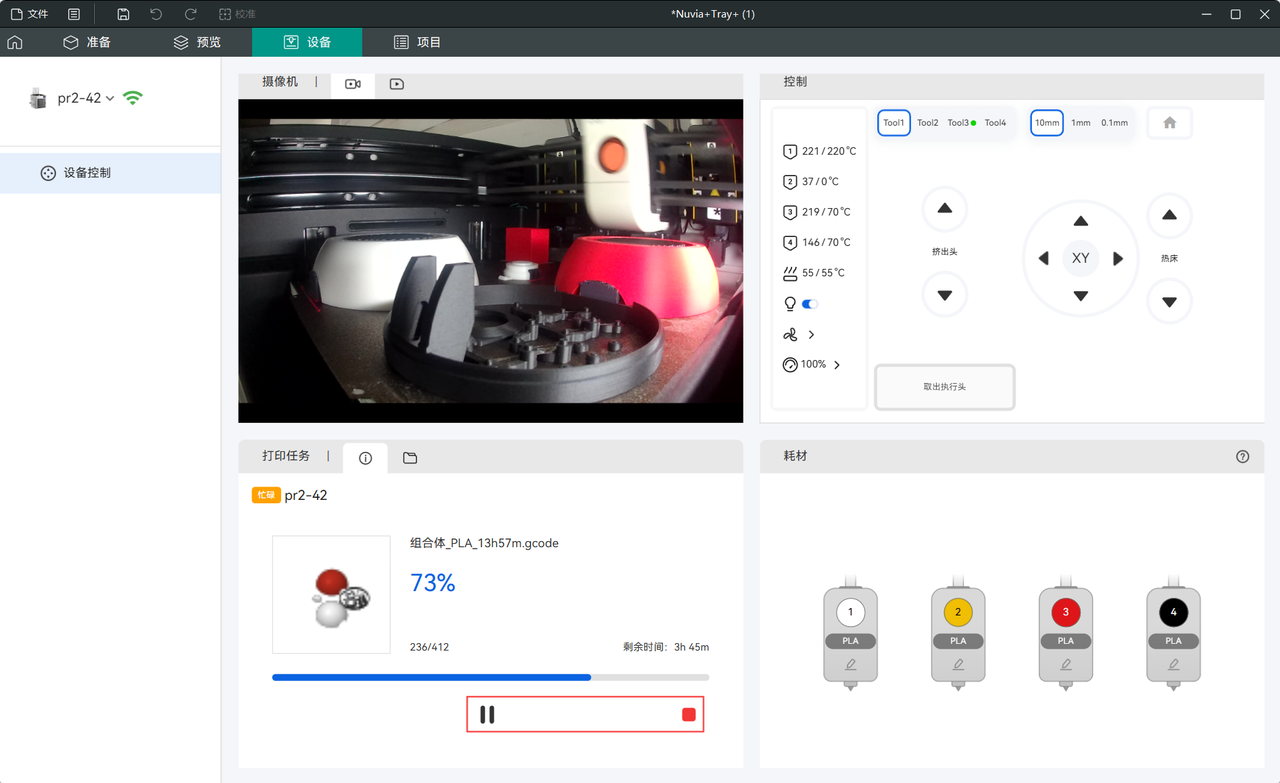The image size is (1280, 783).
Task: Open the 文件 menu
Action: (29, 14)
